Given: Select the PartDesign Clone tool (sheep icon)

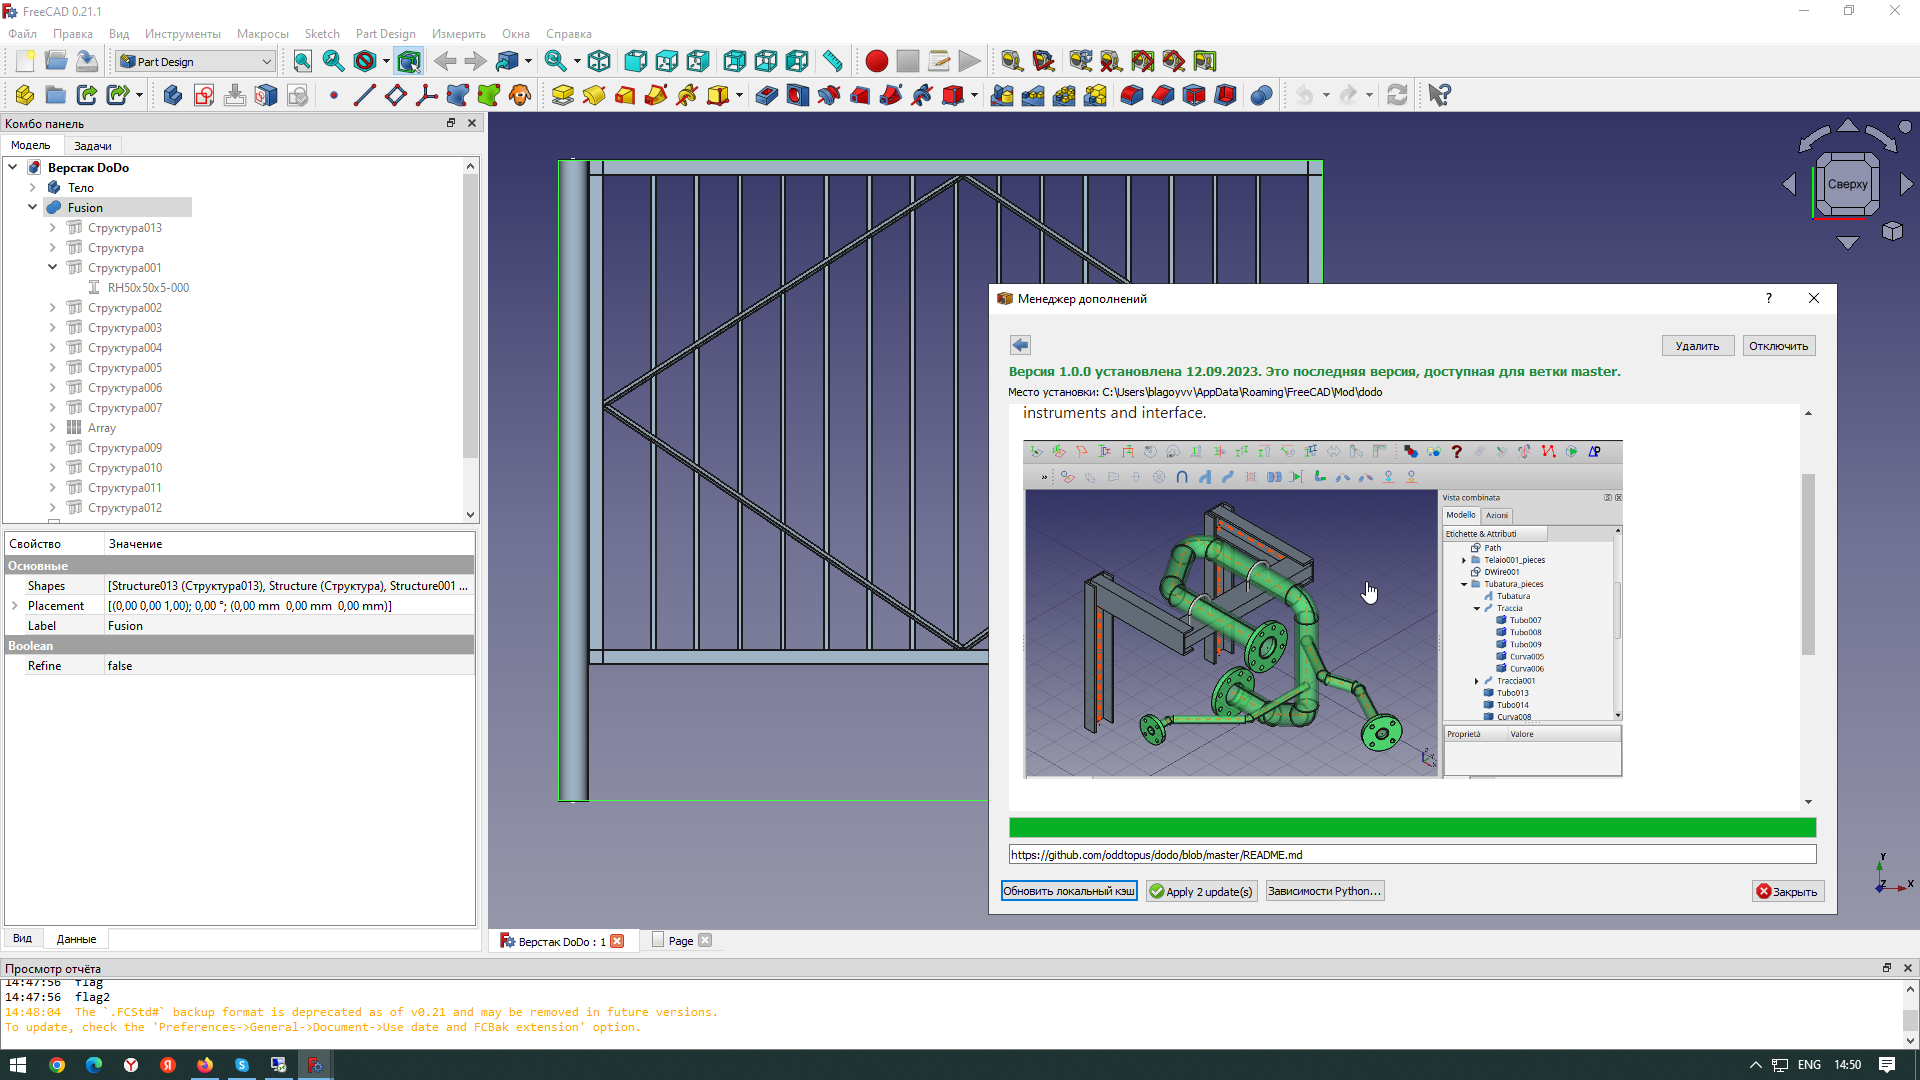Looking at the screenshot, I should pos(519,95).
